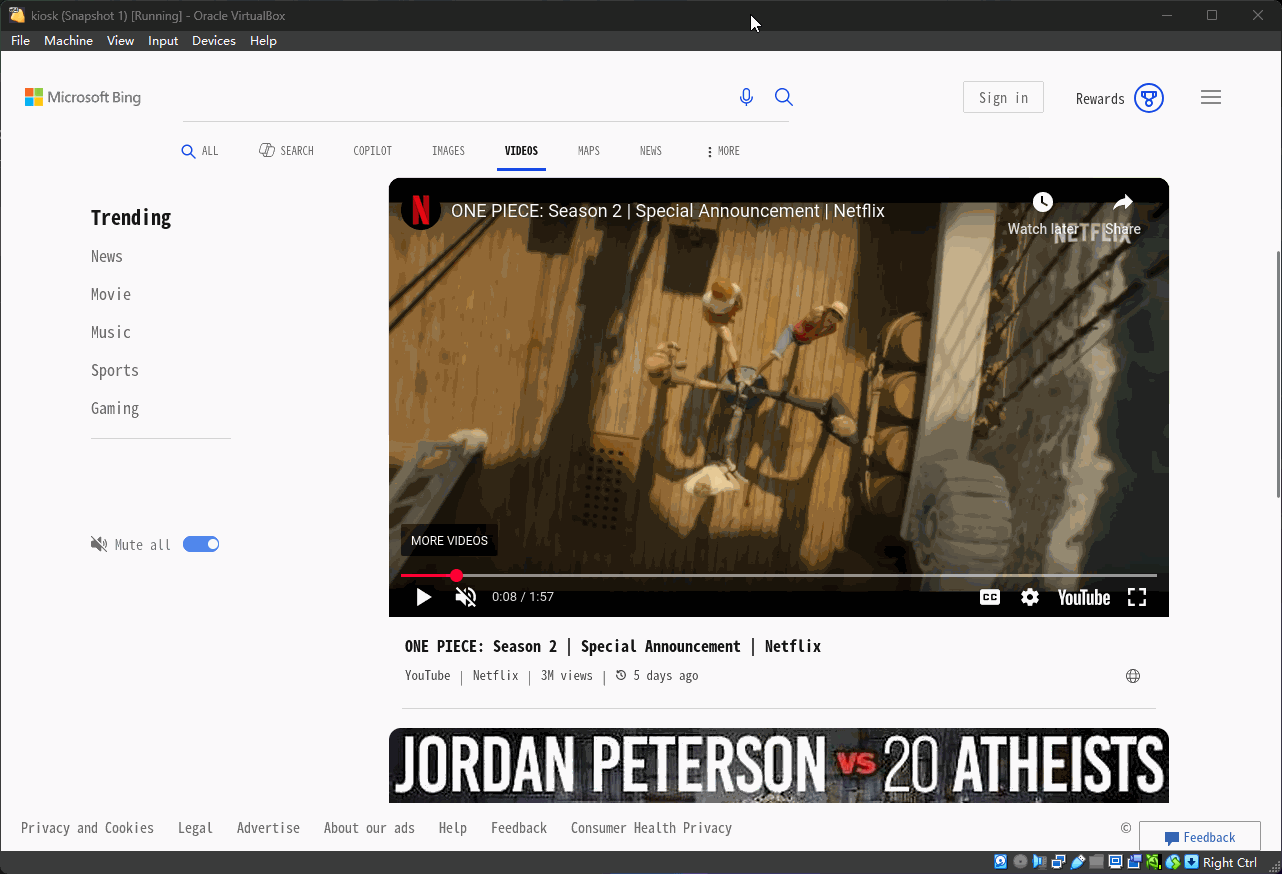Switch to the ALL search tab
This screenshot has height=874, width=1282.
[200, 151]
